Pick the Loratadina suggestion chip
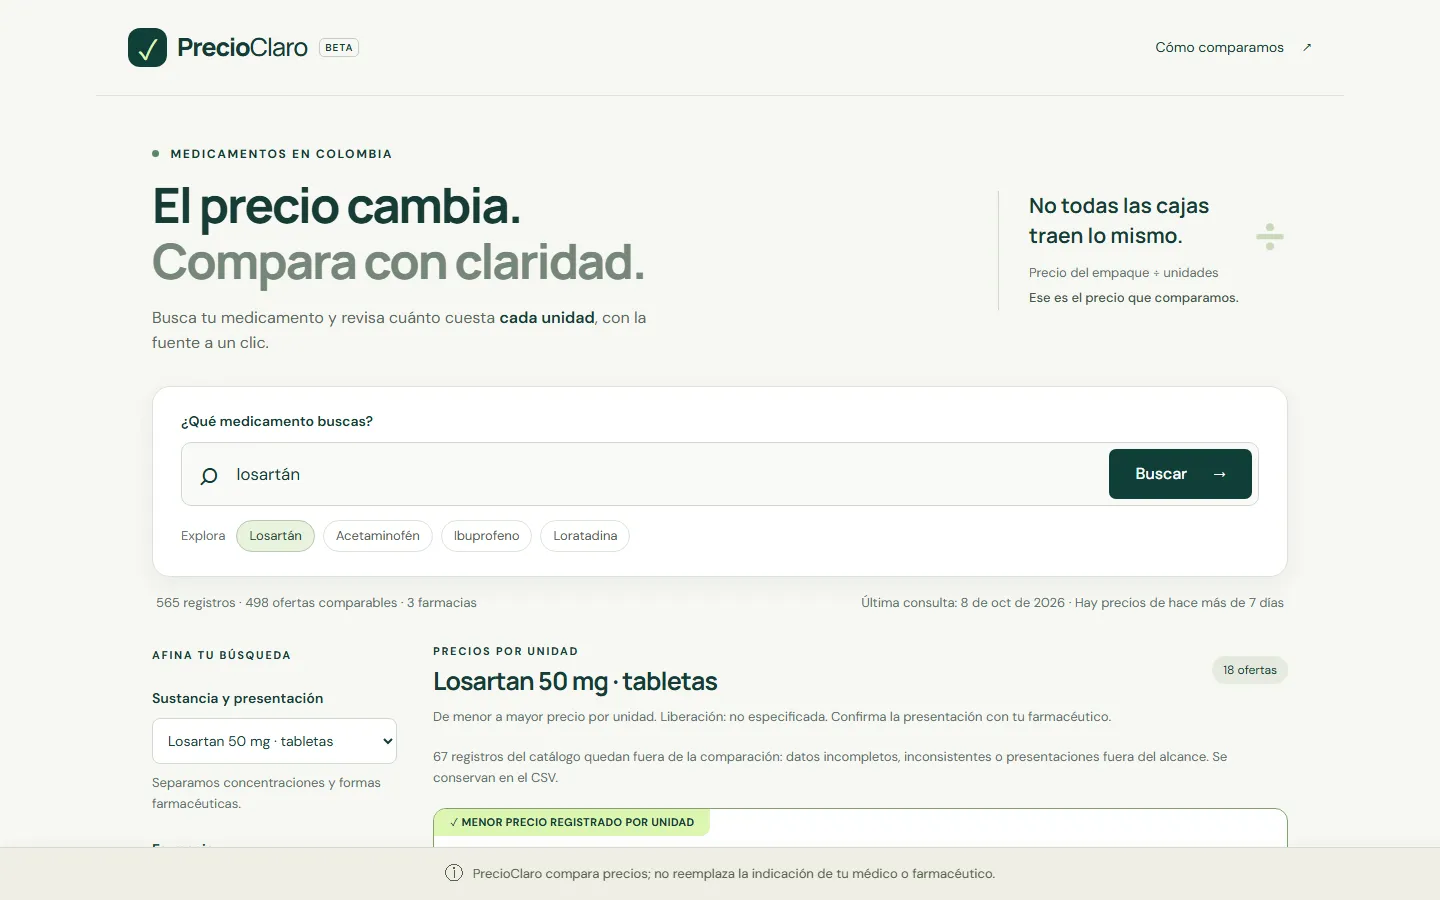Viewport: 1440px width, 900px height. point(585,536)
